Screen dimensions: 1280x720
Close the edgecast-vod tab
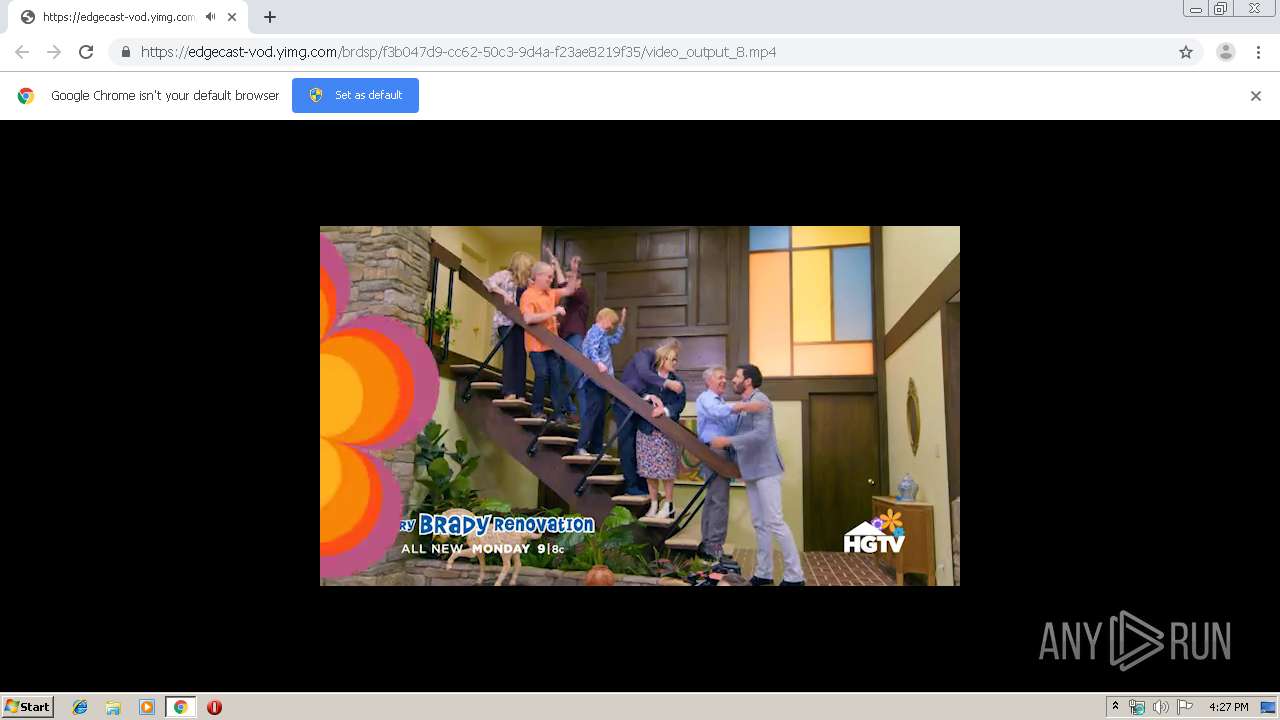(x=232, y=17)
